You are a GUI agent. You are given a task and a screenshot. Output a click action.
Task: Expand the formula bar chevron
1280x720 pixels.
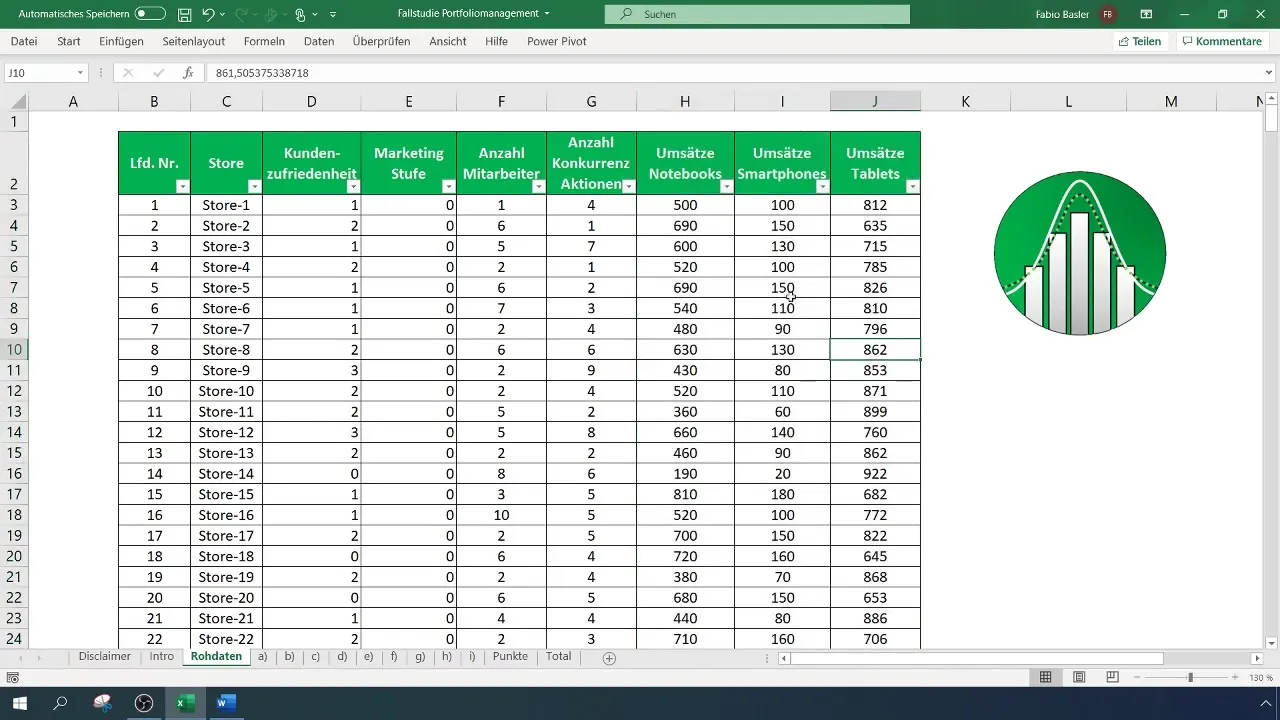click(1270, 73)
